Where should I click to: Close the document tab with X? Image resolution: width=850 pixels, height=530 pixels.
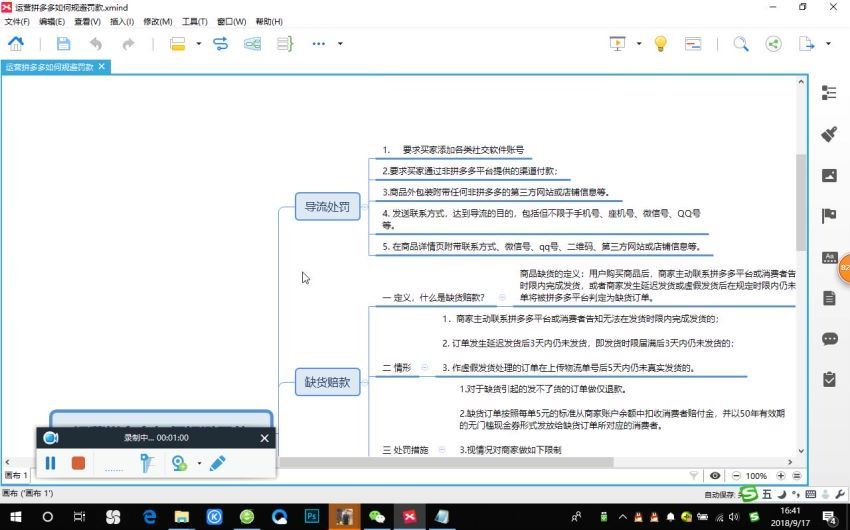pos(101,66)
